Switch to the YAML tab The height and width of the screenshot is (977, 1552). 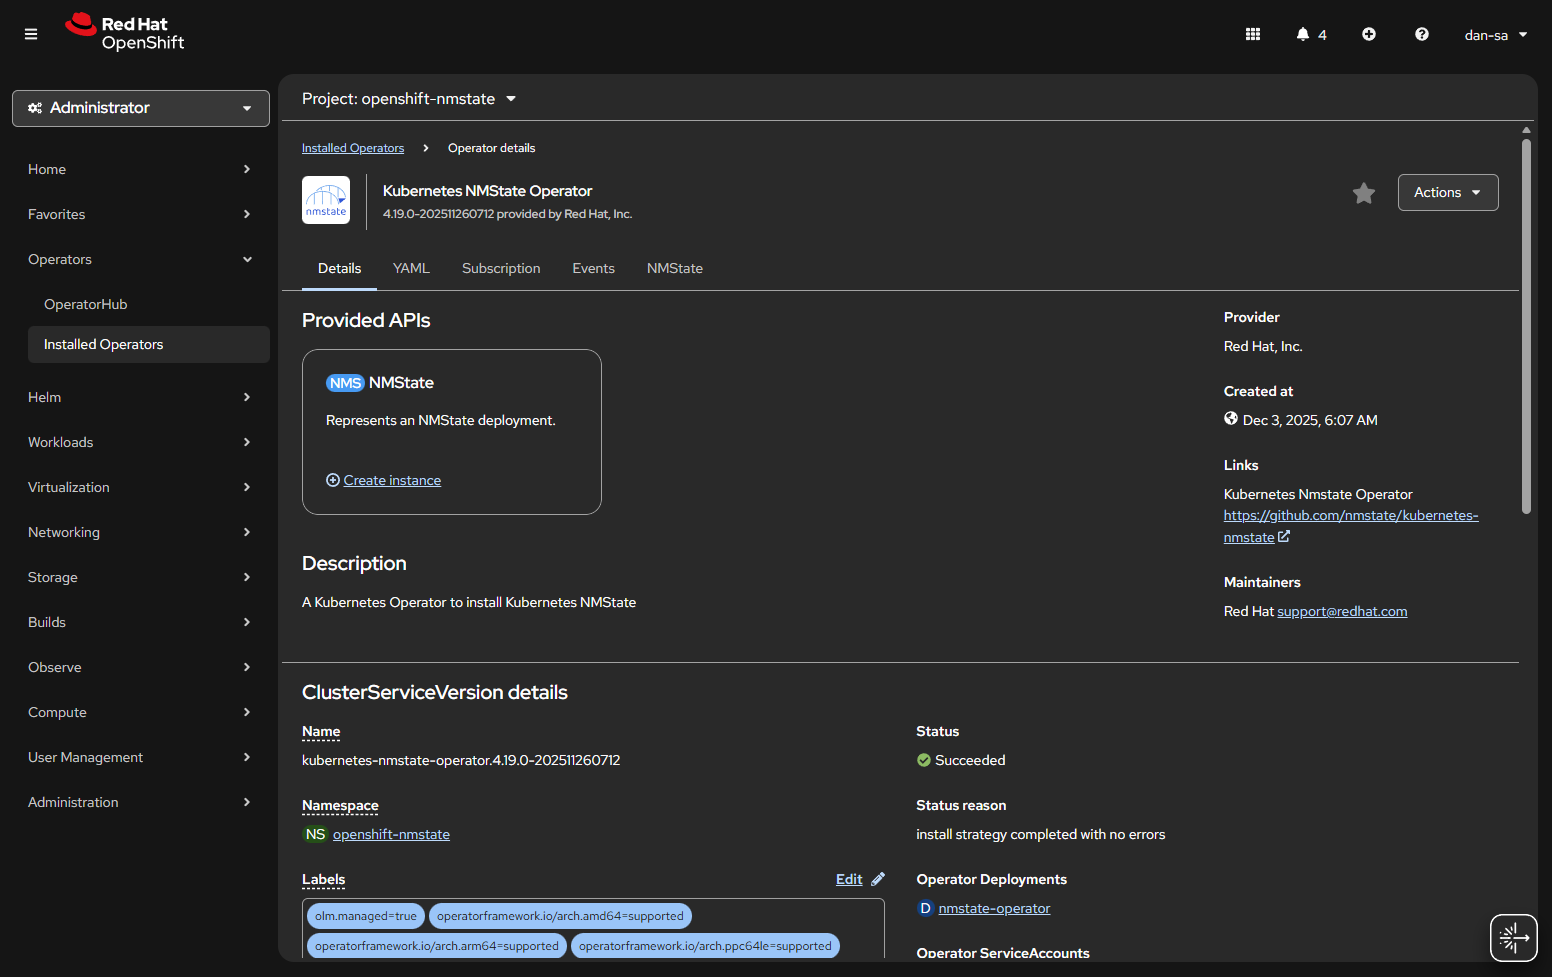tap(411, 268)
